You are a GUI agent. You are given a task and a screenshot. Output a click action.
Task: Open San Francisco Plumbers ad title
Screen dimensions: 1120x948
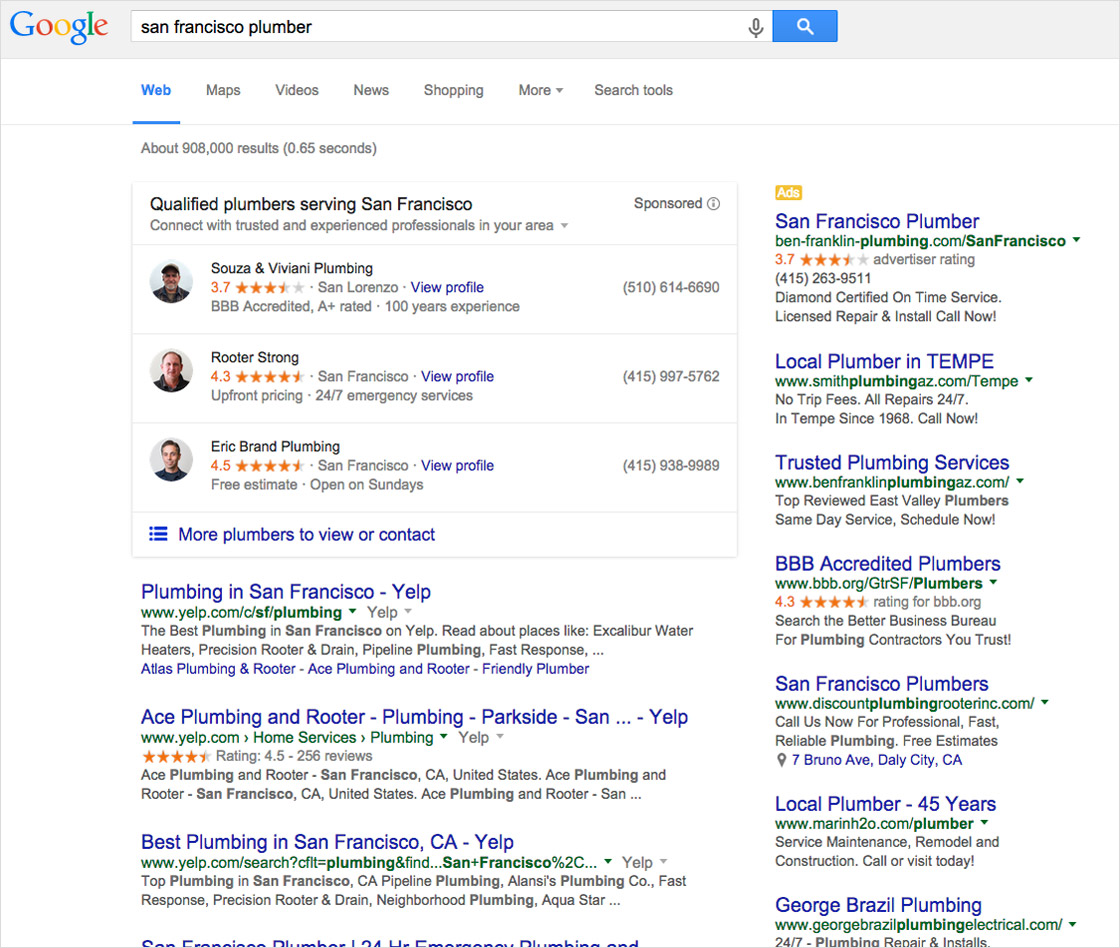(x=882, y=684)
